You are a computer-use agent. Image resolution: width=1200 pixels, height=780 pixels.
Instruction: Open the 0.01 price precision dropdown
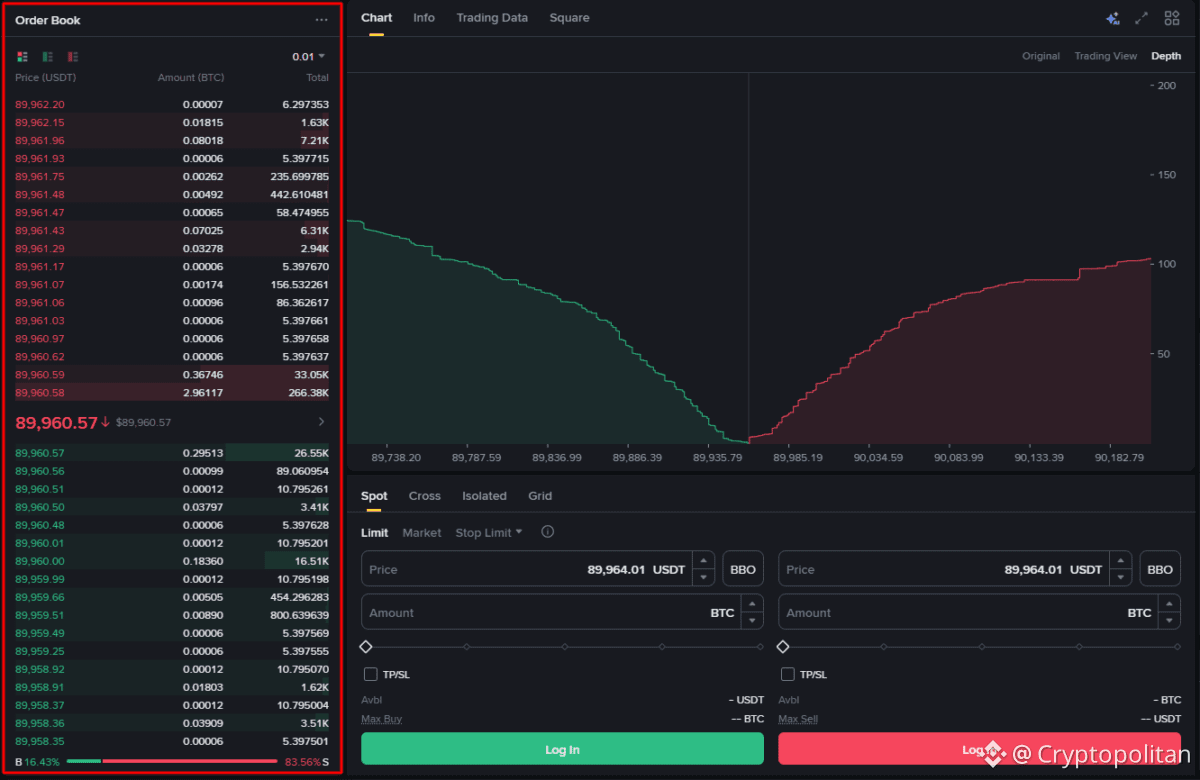tap(308, 57)
